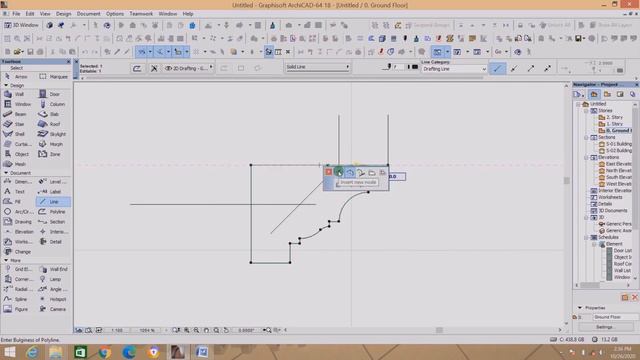The image size is (640, 360).
Task: Select the Arrow selection tool
Action: click(16, 77)
